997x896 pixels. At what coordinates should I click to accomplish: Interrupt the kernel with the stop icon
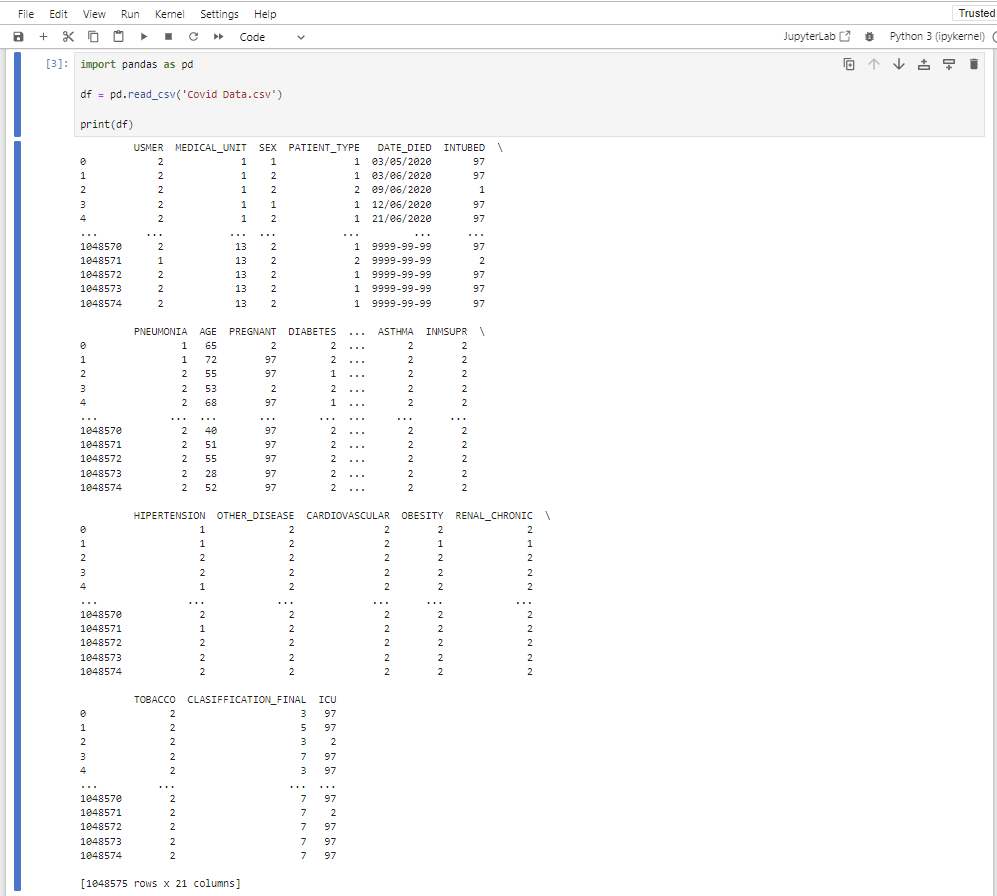coord(168,37)
